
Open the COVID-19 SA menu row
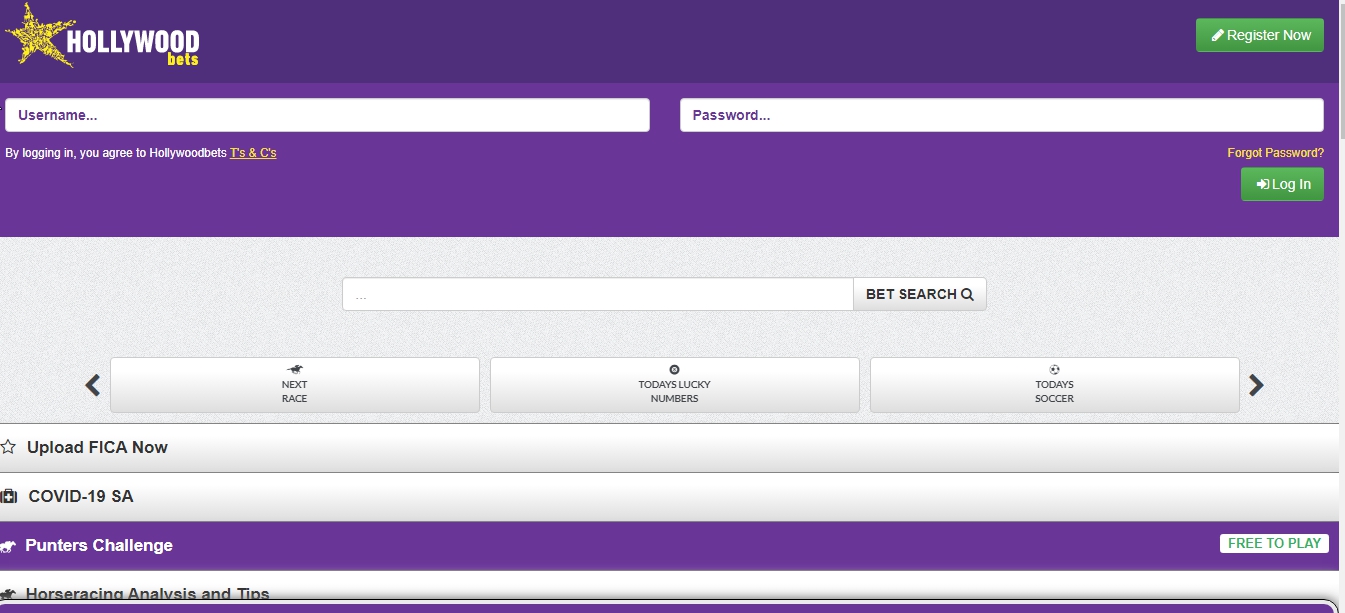click(x=669, y=497)
